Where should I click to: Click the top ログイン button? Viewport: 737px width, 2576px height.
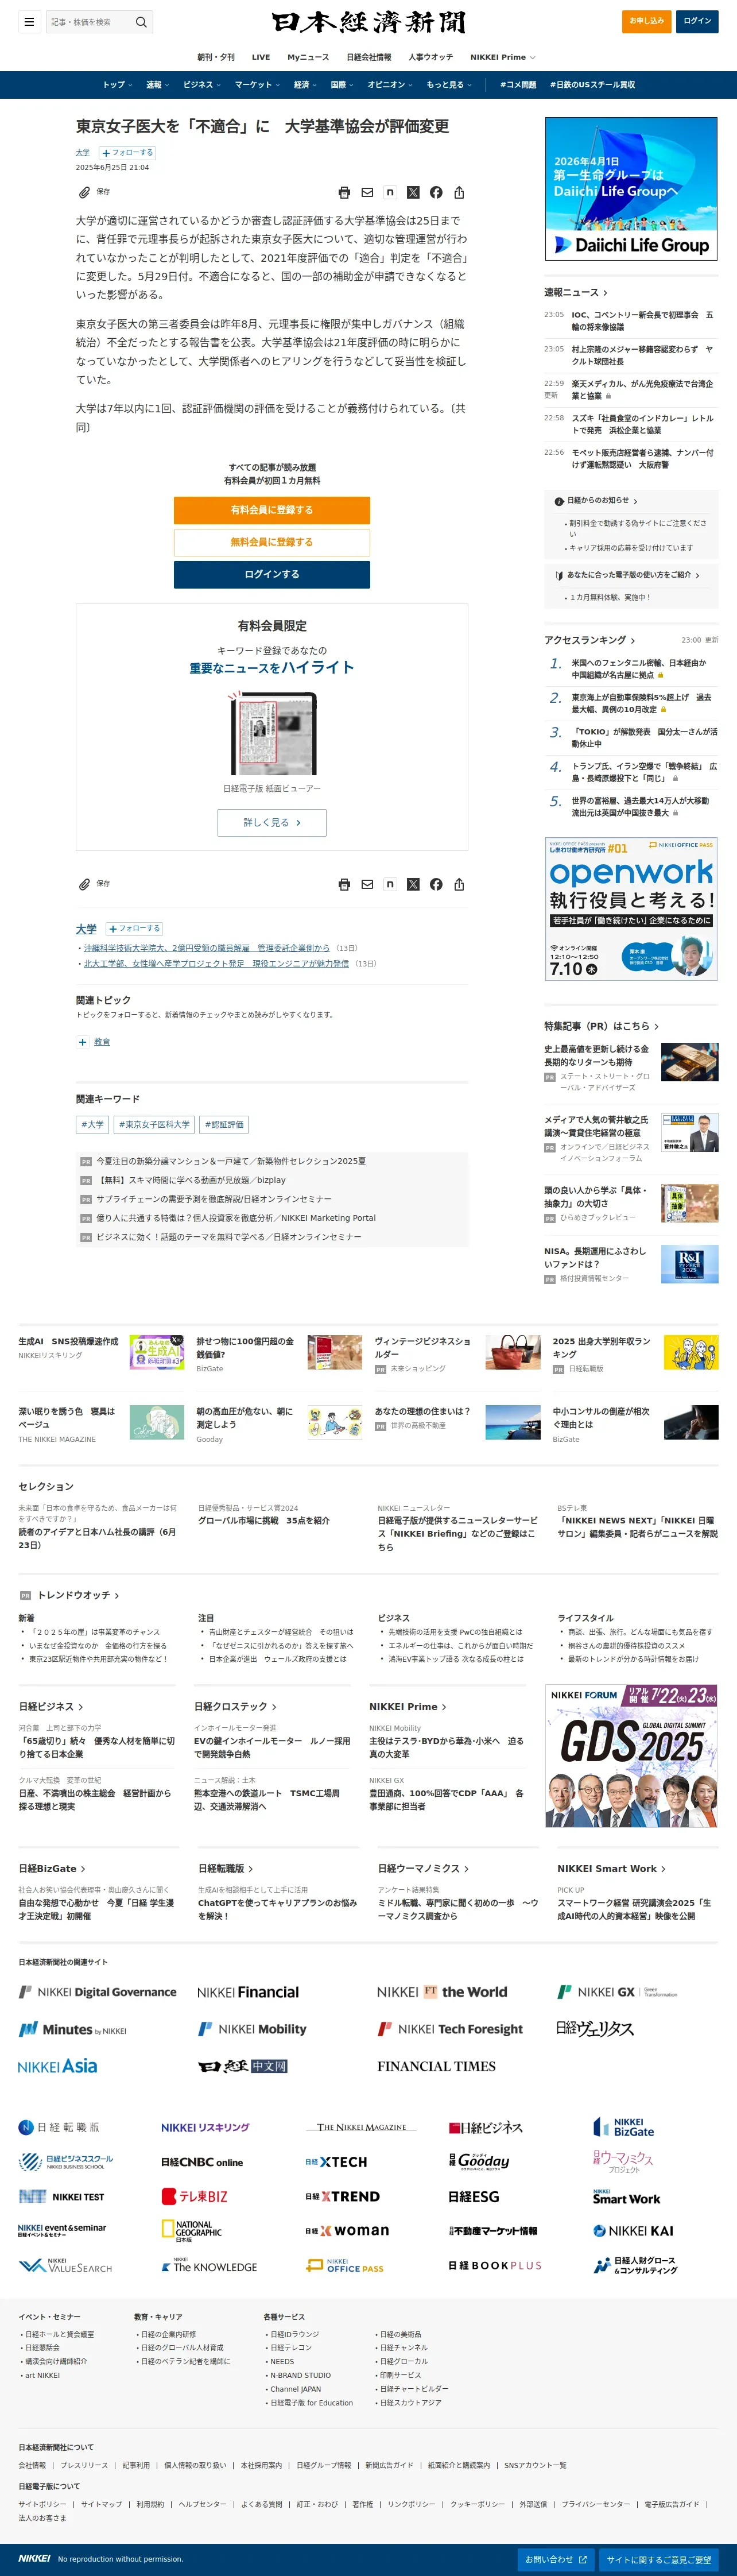click(x=697, y=21)
